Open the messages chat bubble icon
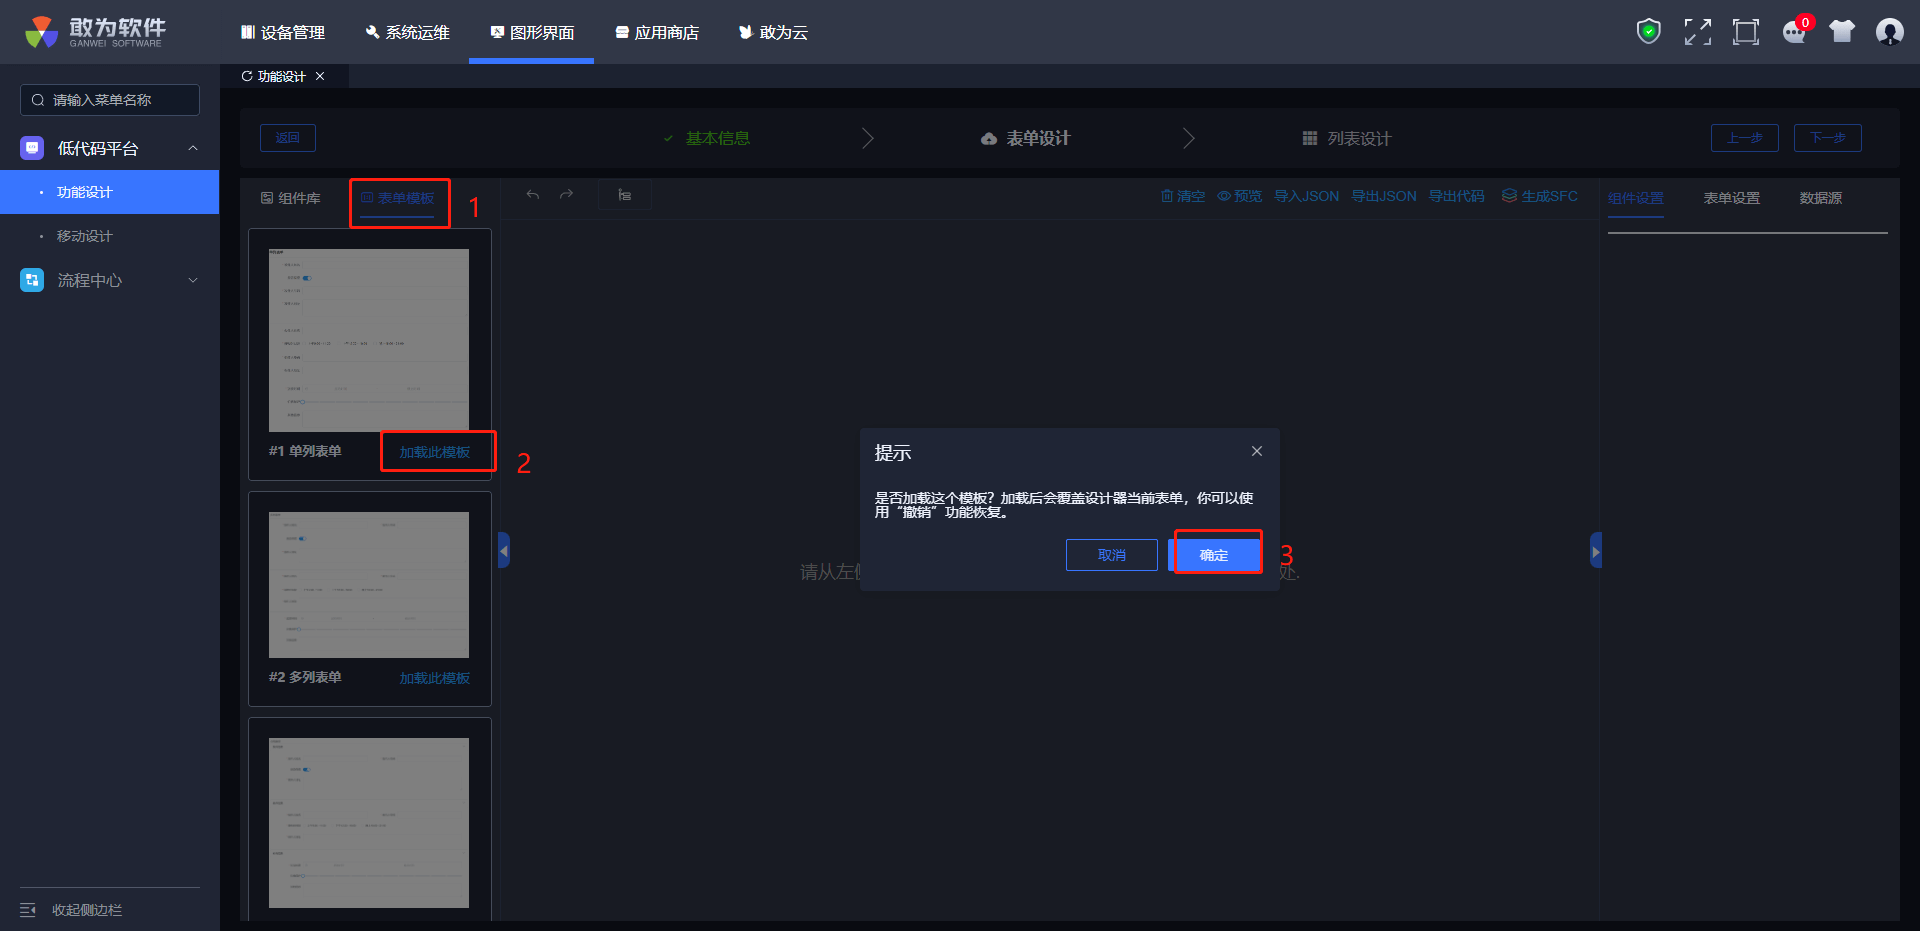This screenshot has width=1920, height=931. click(x=1795, y=32)
